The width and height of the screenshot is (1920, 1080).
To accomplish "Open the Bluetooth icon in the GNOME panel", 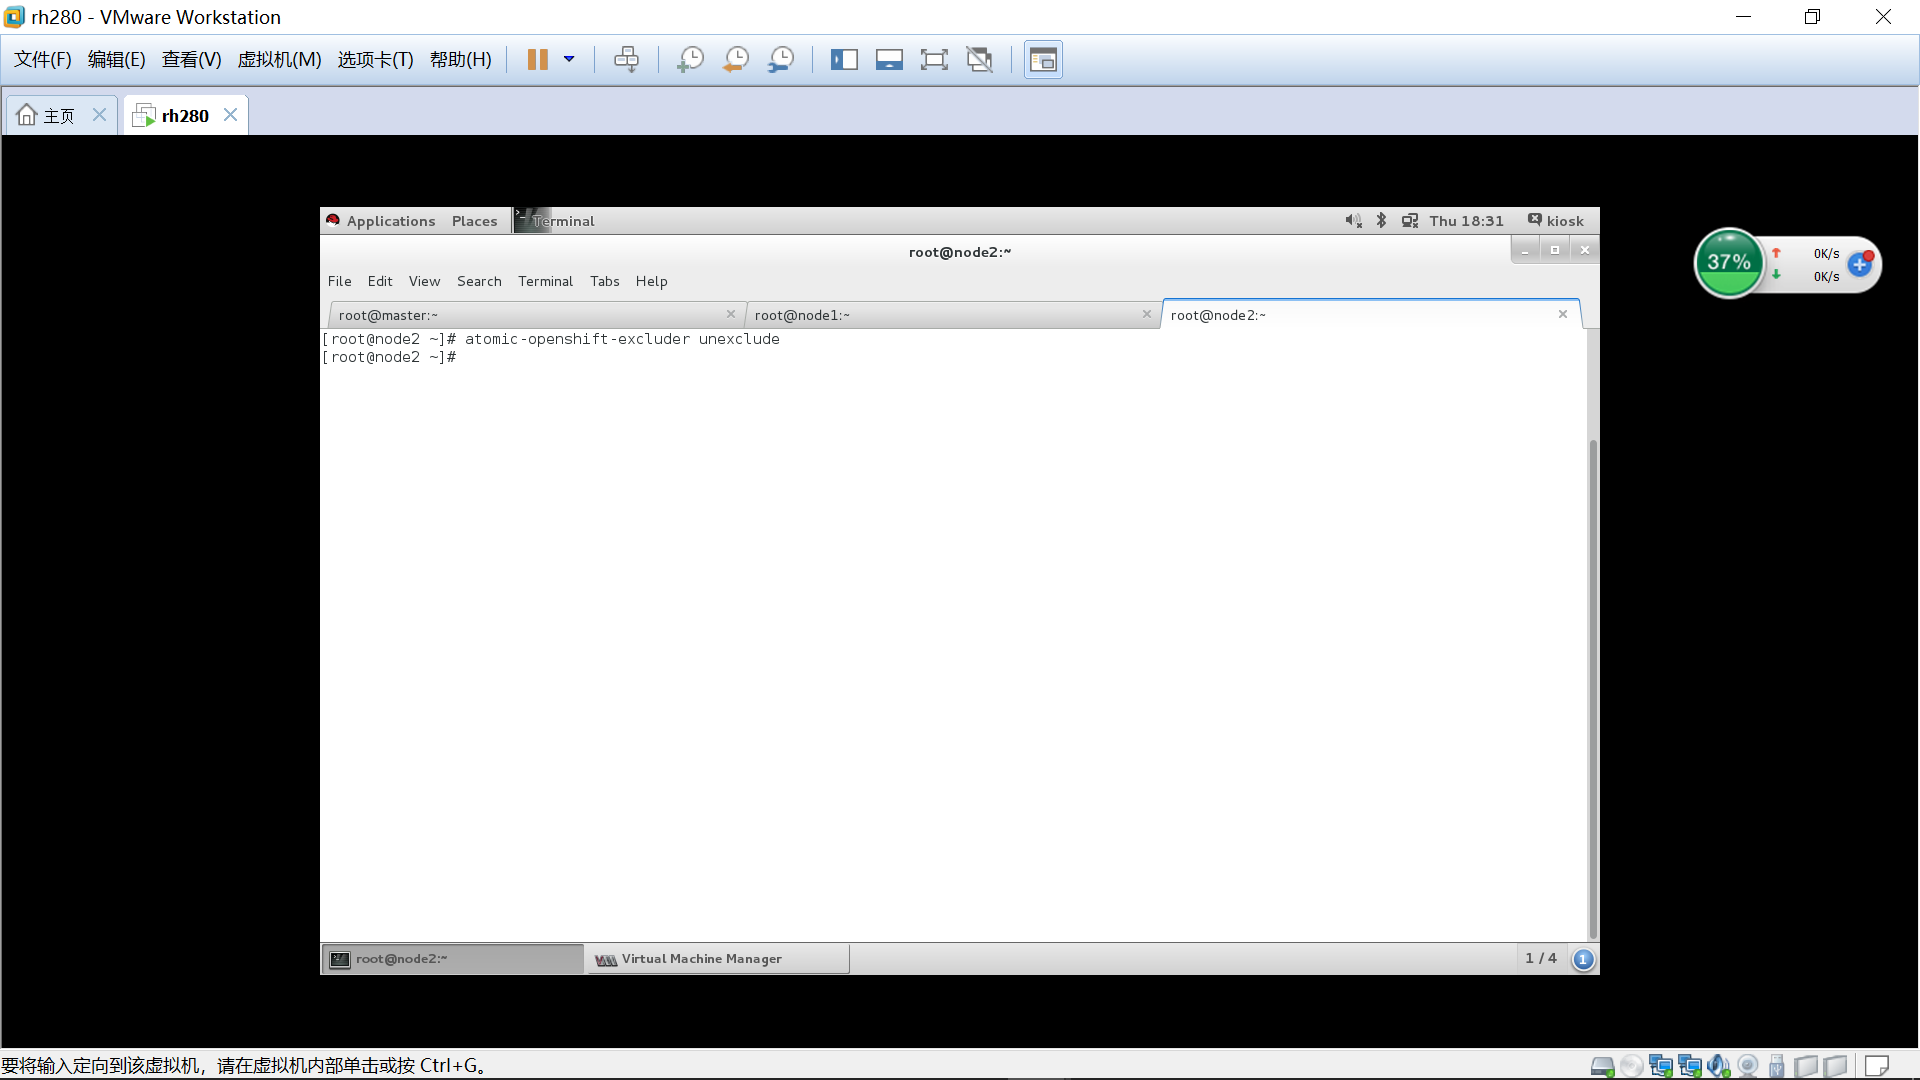I will (x=1381, y=220).
